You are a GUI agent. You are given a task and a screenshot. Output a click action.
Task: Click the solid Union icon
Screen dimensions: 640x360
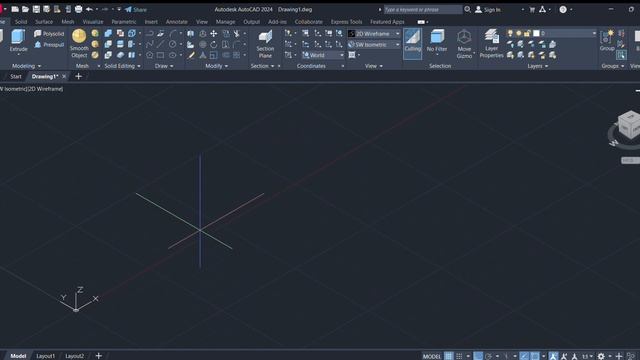click(108, 33)
